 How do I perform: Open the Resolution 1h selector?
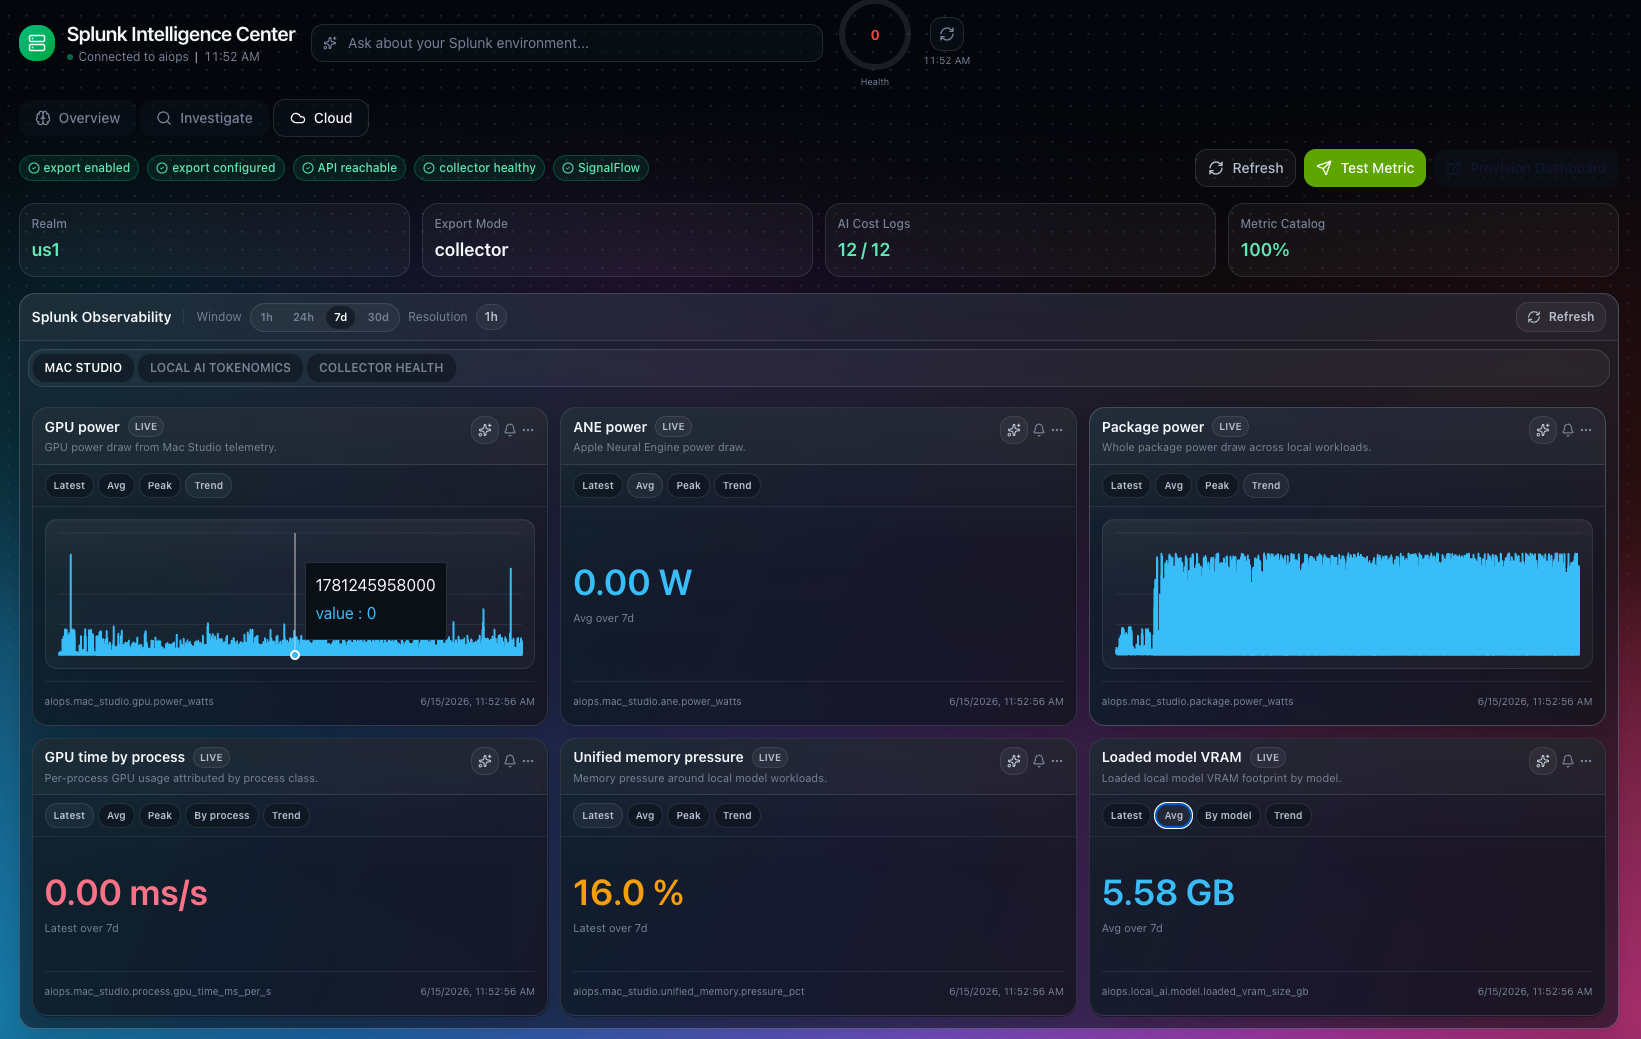(x=491, y=317)
